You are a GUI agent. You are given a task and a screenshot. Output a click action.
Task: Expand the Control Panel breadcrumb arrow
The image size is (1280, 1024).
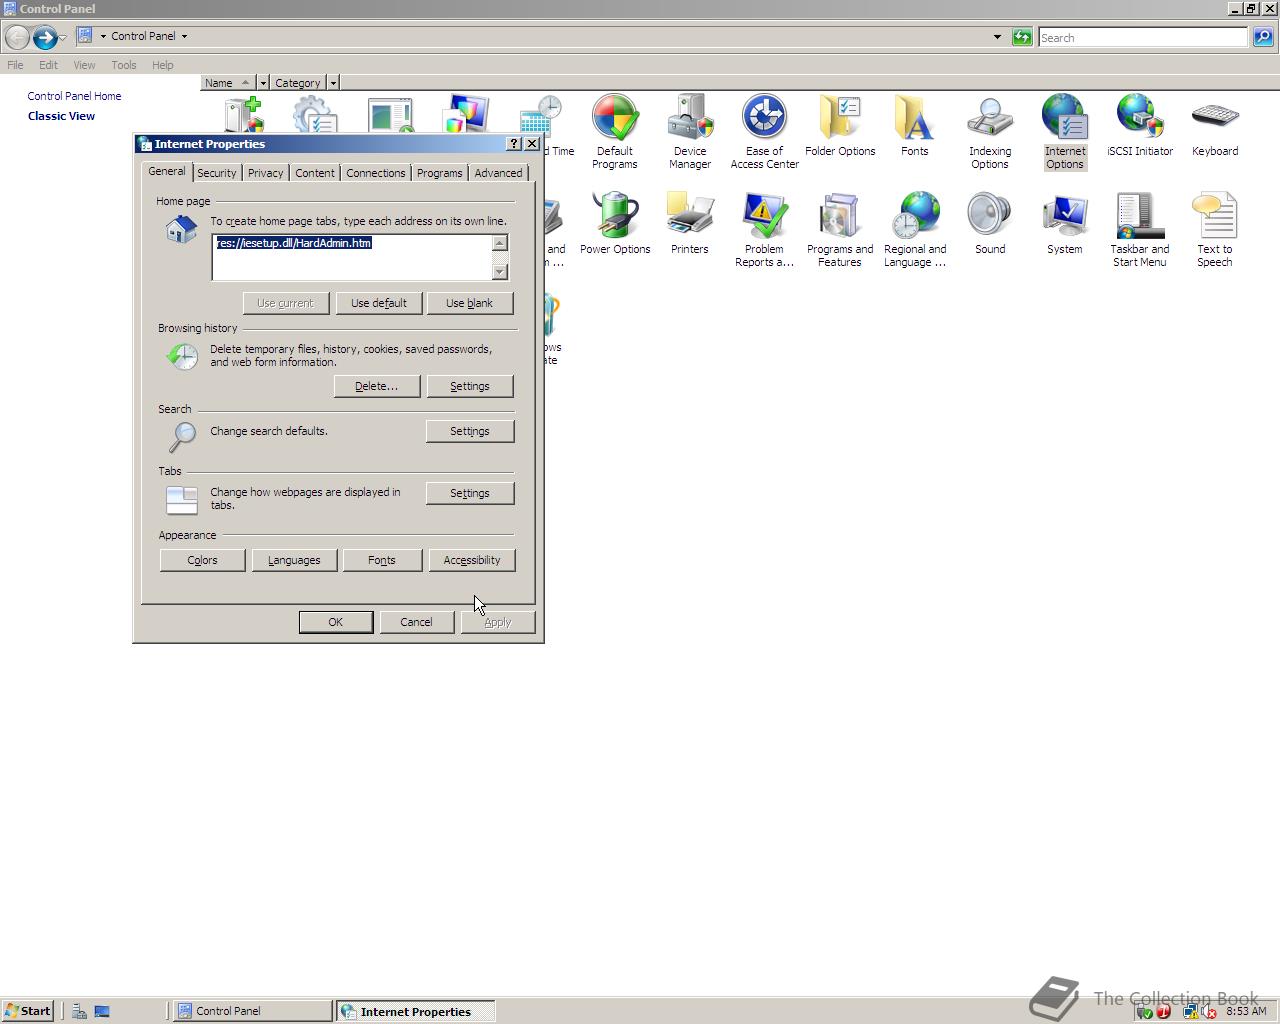point(184,36)
